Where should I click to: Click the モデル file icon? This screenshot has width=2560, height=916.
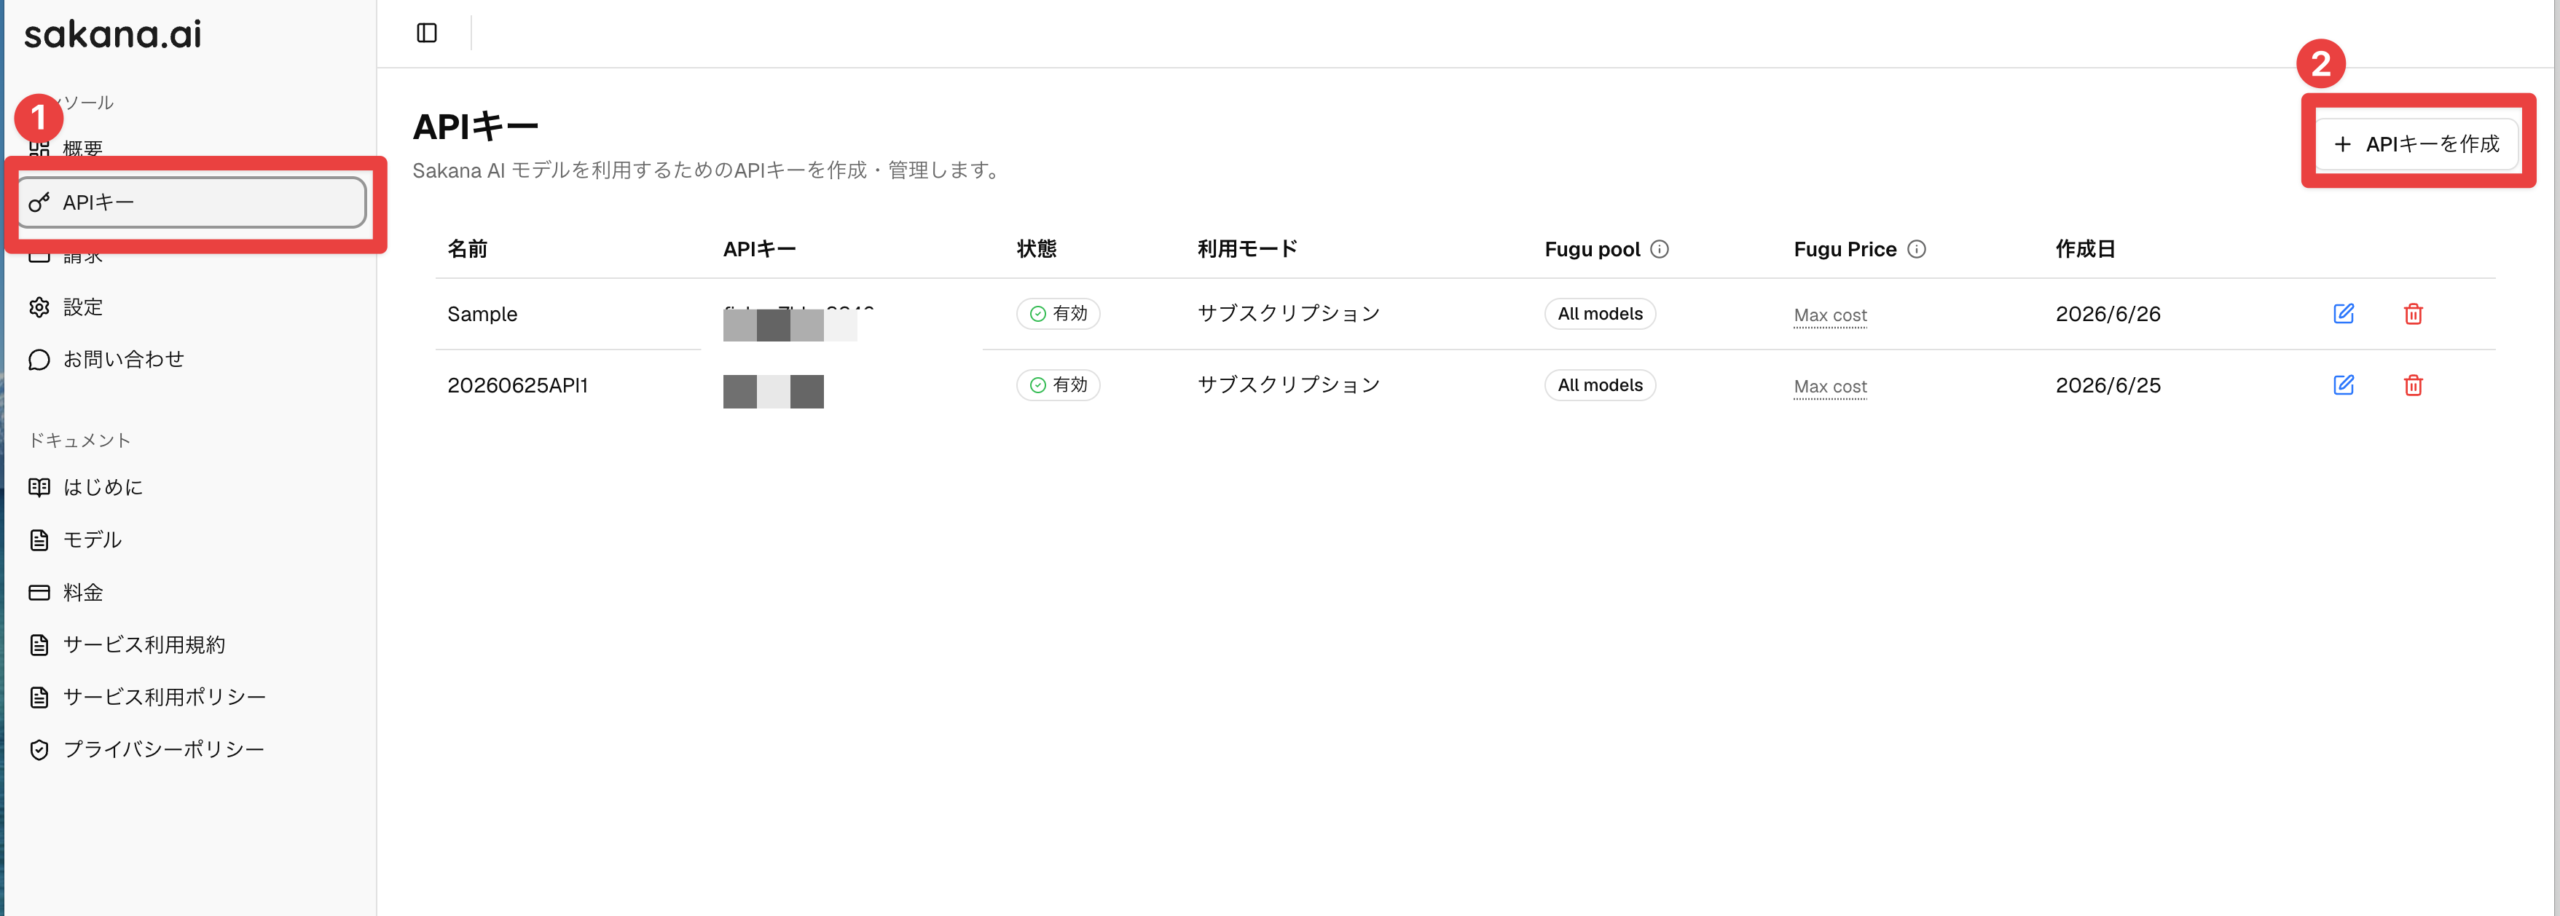point(39,540)
